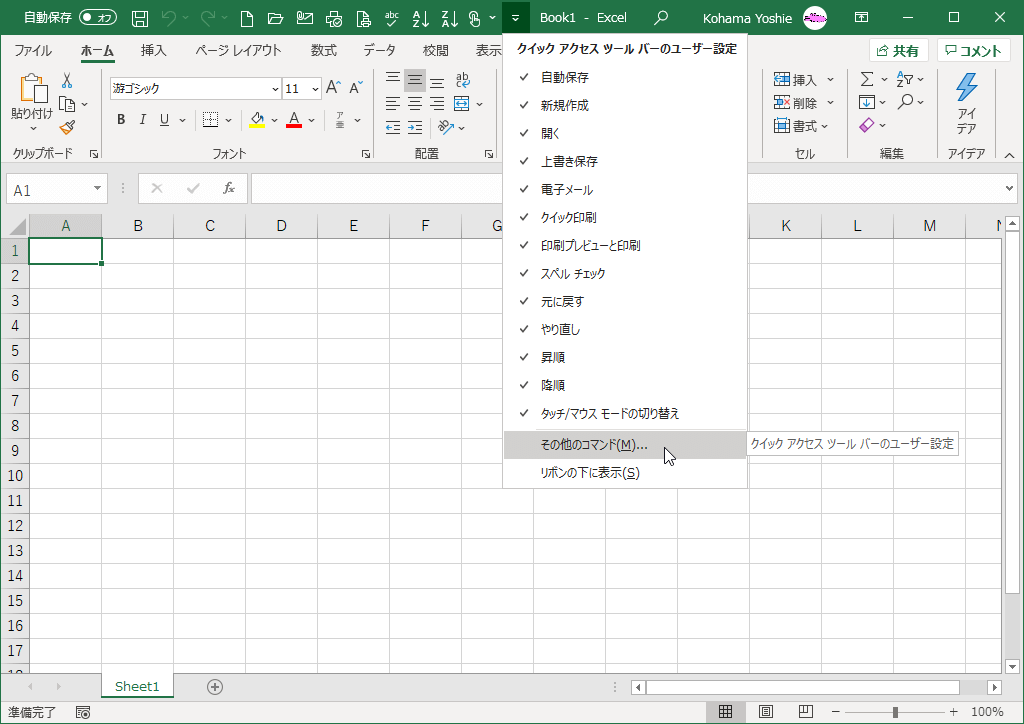The image size is (1024, 724).
Task: Collapse the ribbon with chevron
Action: [x=1009, y=155]
